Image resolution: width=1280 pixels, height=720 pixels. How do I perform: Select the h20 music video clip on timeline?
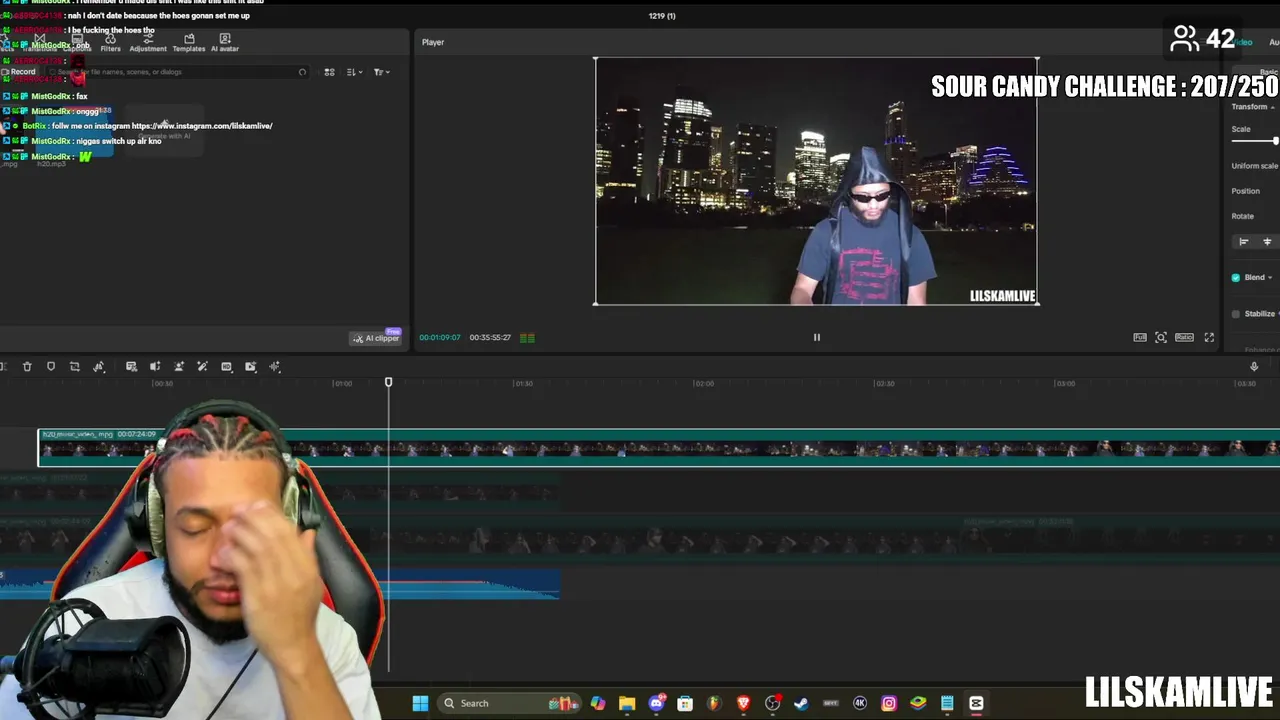(x=659, y=447)
